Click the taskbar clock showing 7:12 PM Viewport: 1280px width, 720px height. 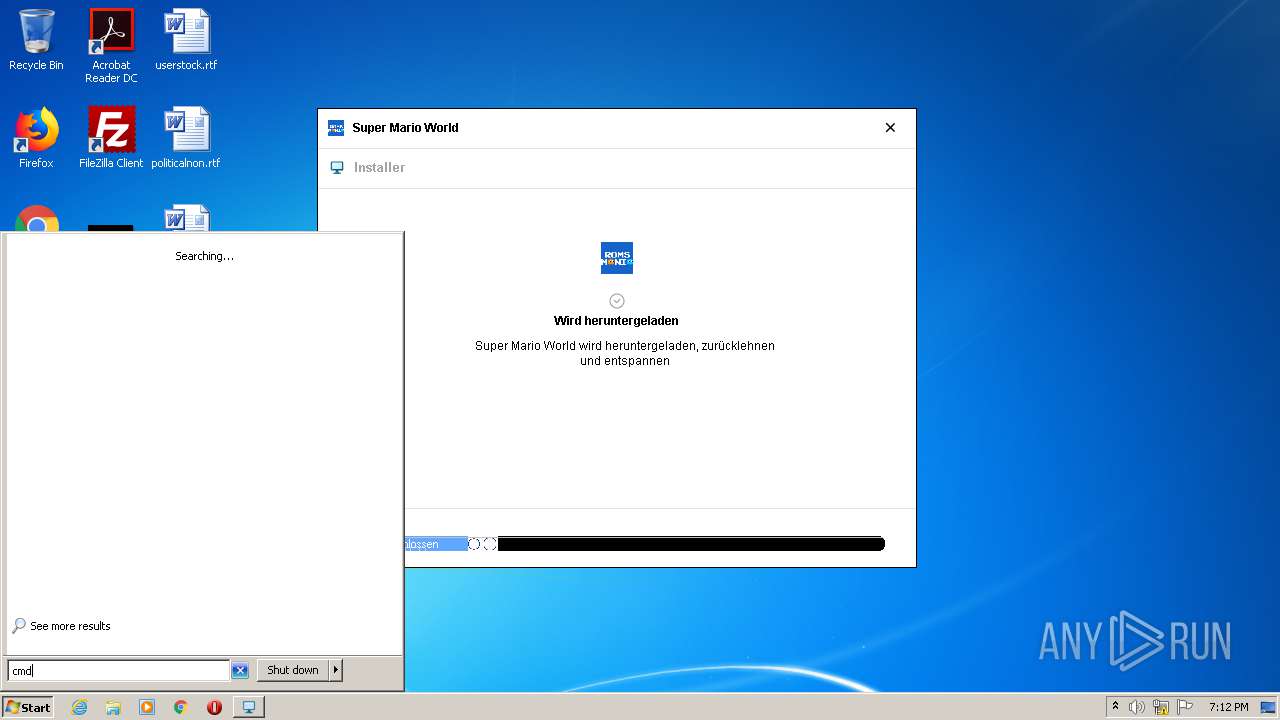click(1229, 707)
